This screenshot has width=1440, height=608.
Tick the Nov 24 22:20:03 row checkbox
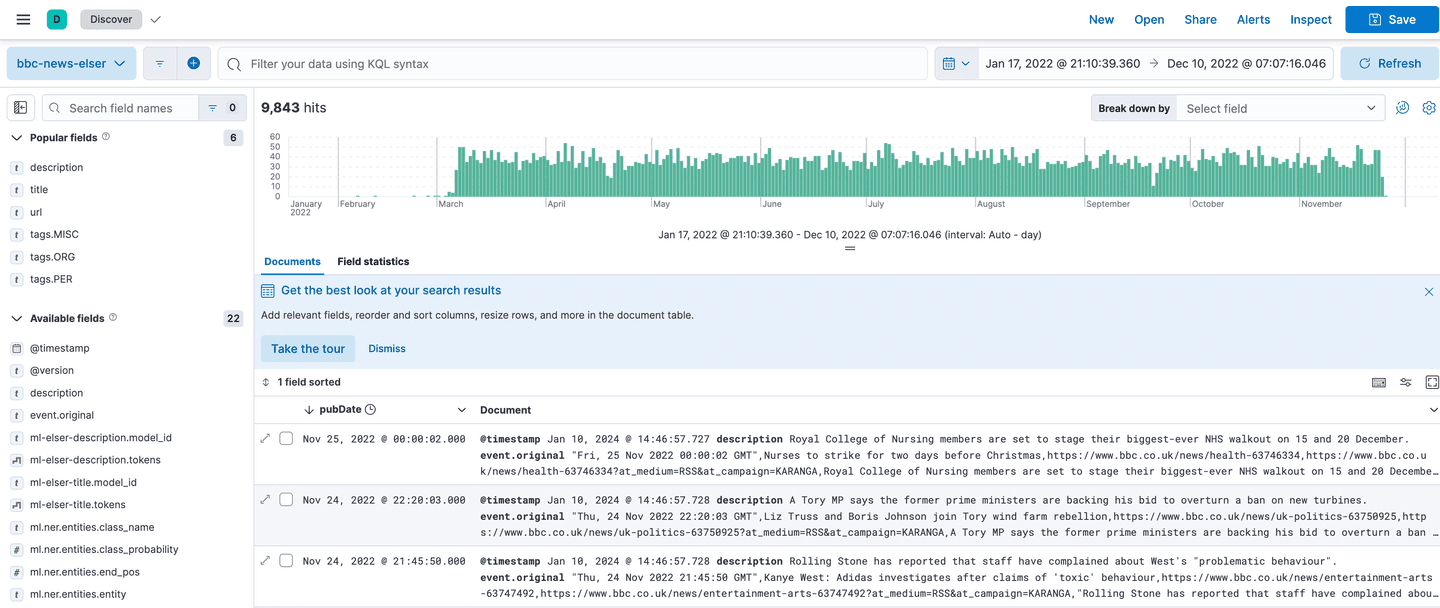tap(286, 500)
